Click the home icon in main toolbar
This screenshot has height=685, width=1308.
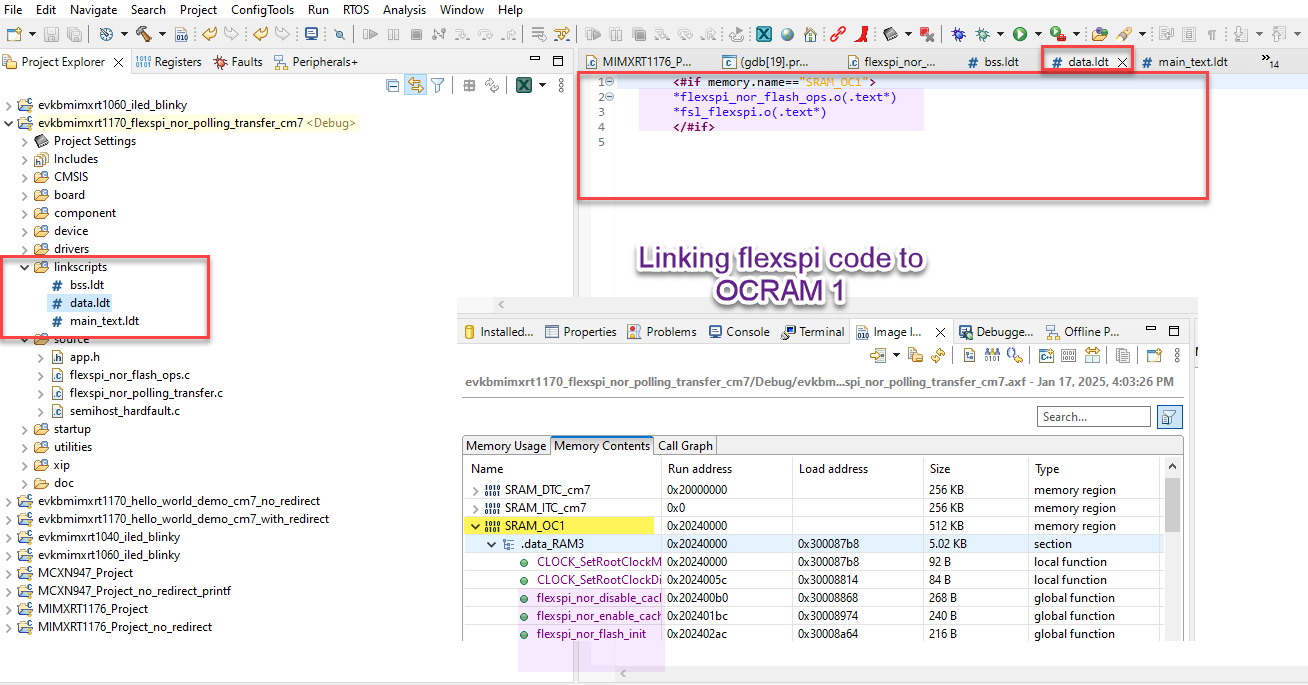[810, 34]
